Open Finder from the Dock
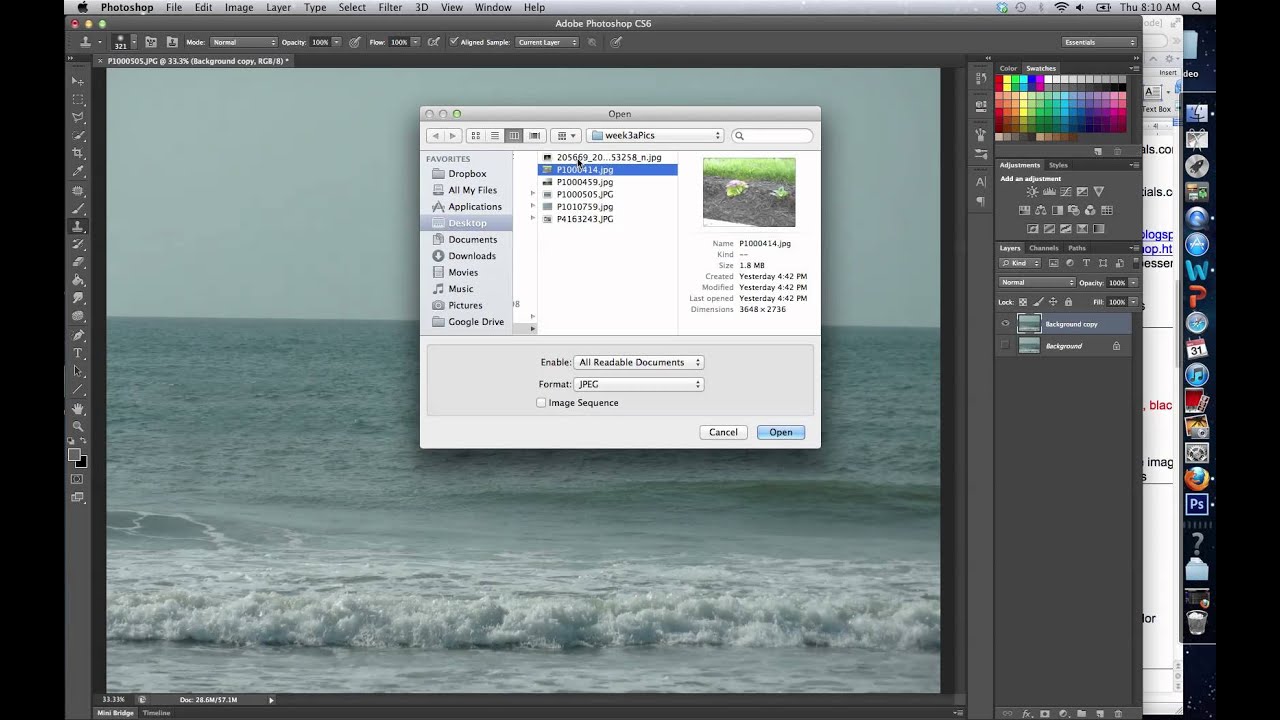The height and width of the screenshot is (720, 1280). [1197, 113]
